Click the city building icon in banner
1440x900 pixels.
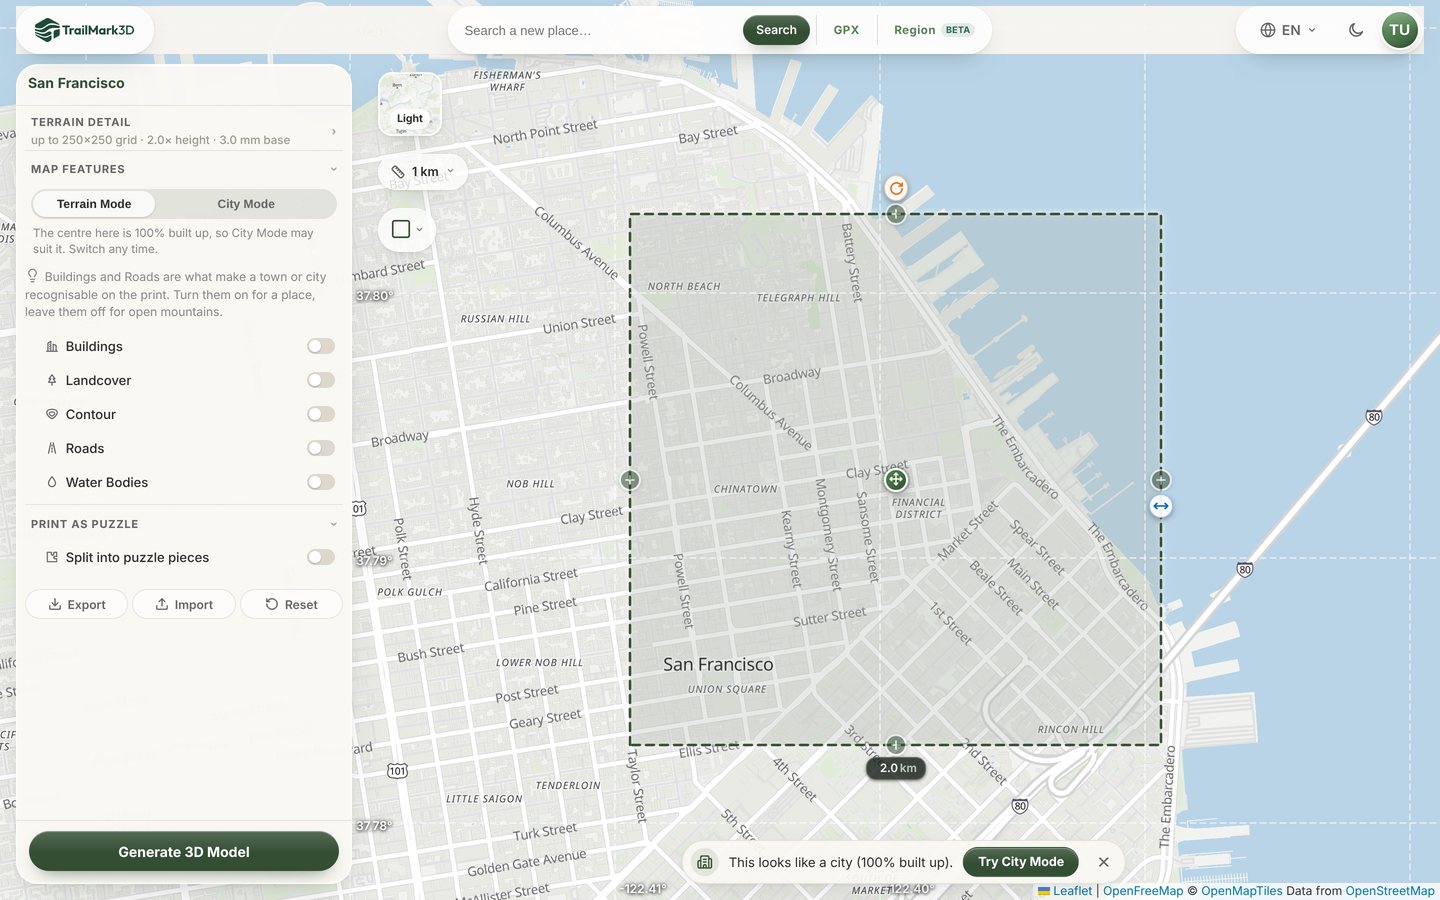[705, 862]
